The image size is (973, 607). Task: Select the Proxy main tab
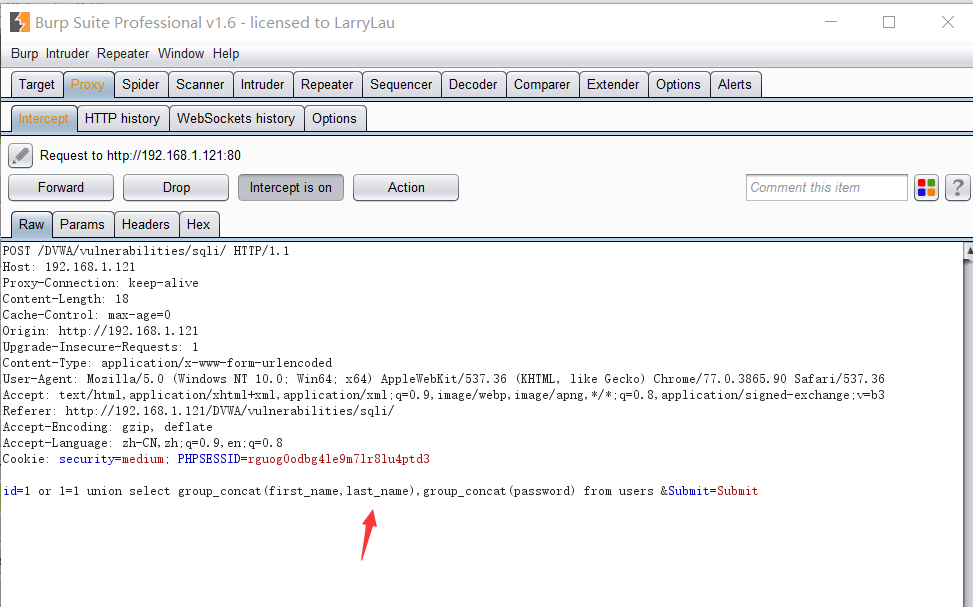(87, 84)
